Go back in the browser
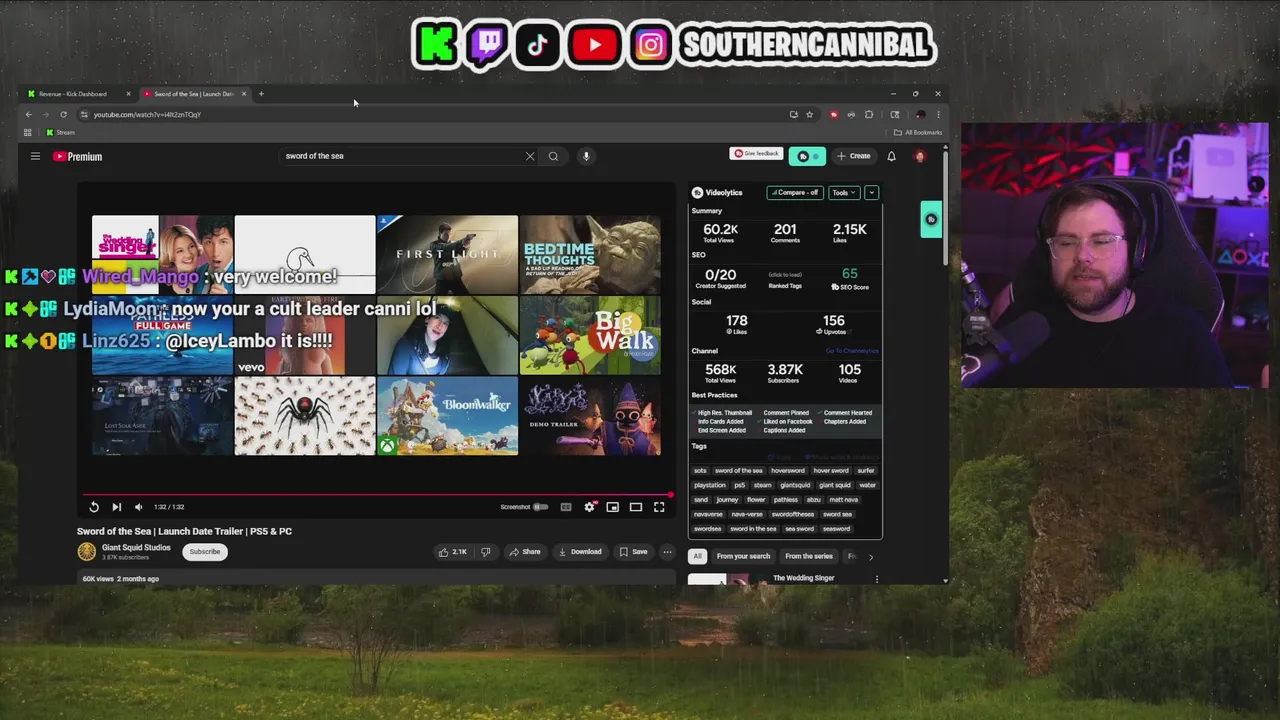This screenshot has width=1280, height=720. pos(28,114)
